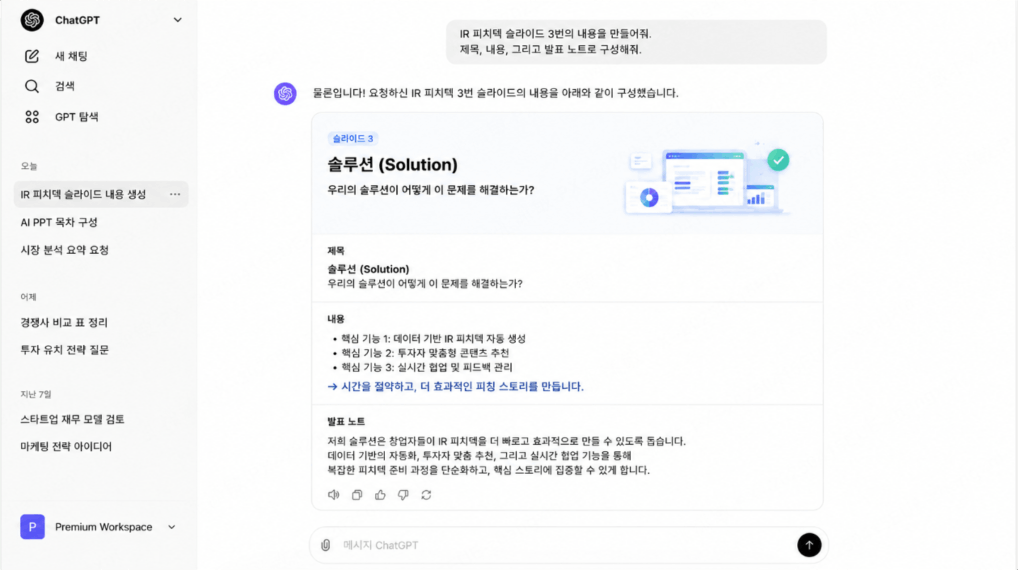Click the green checkmark icon on illustration
This screenshot has width=1018, height=570.
point(778,160)
